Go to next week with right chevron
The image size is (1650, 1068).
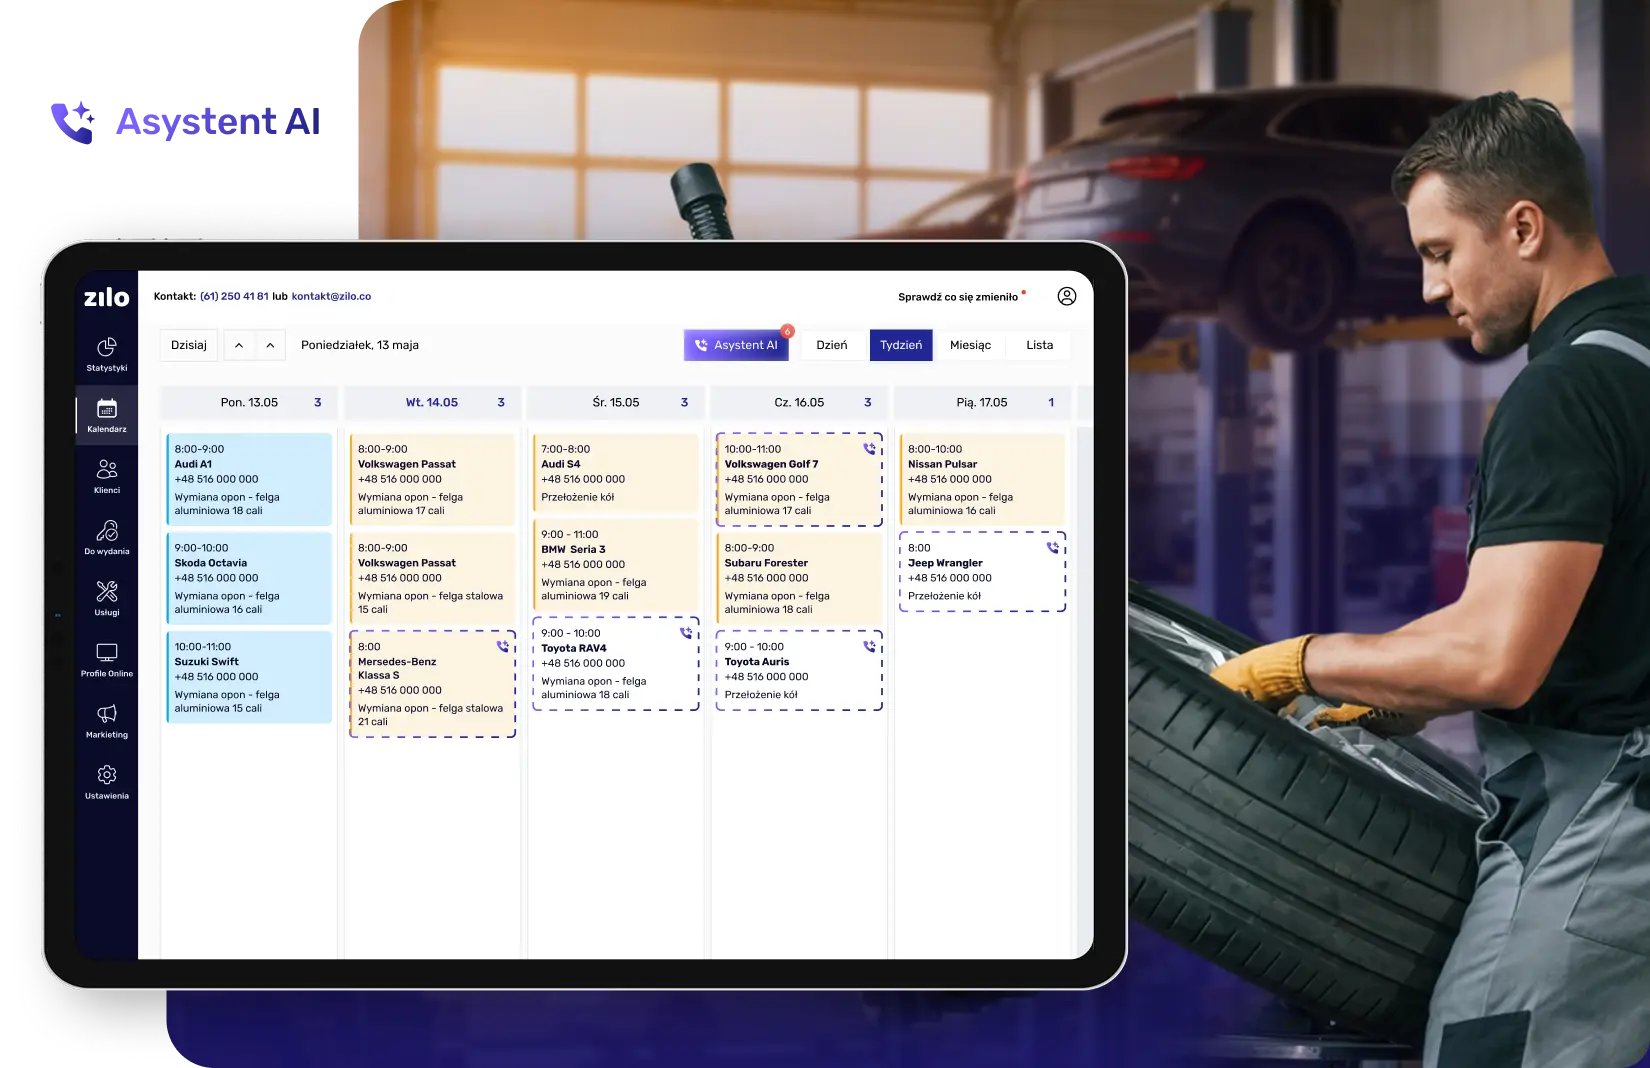[270, 345]
